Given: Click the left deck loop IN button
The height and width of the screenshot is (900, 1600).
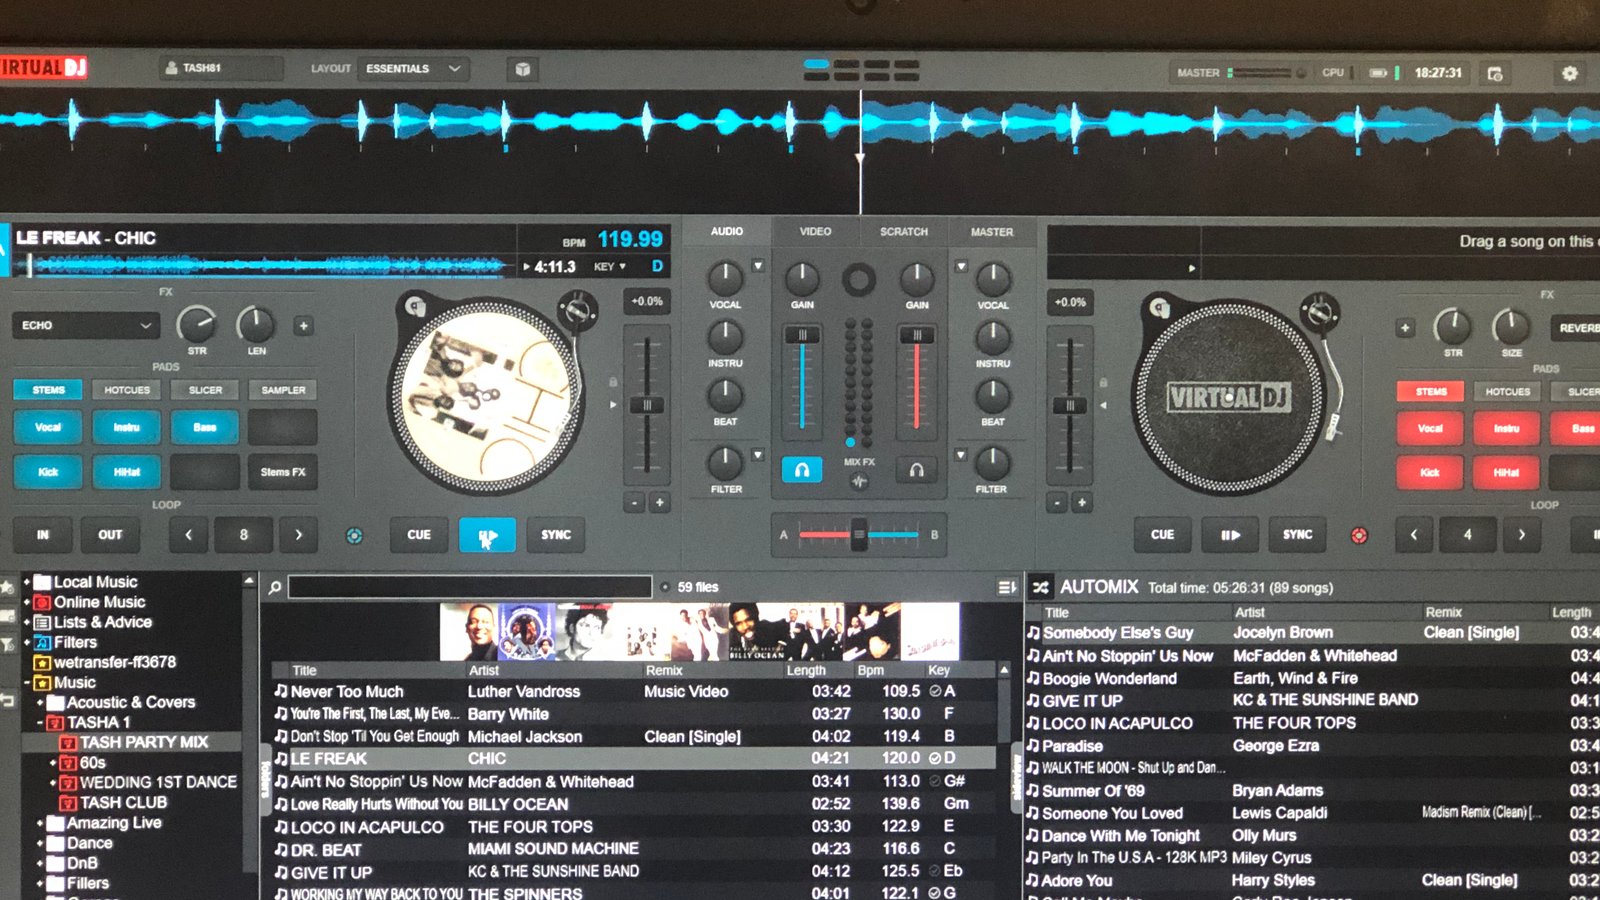Looking at the screenshot, I should point(42,535).
